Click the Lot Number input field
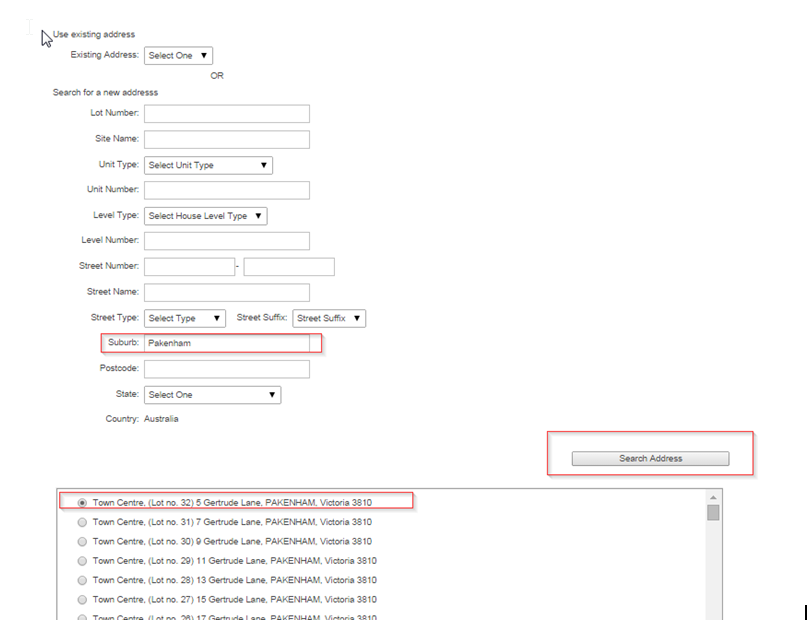Screen dimensions: 808x634 click(226, 114)
